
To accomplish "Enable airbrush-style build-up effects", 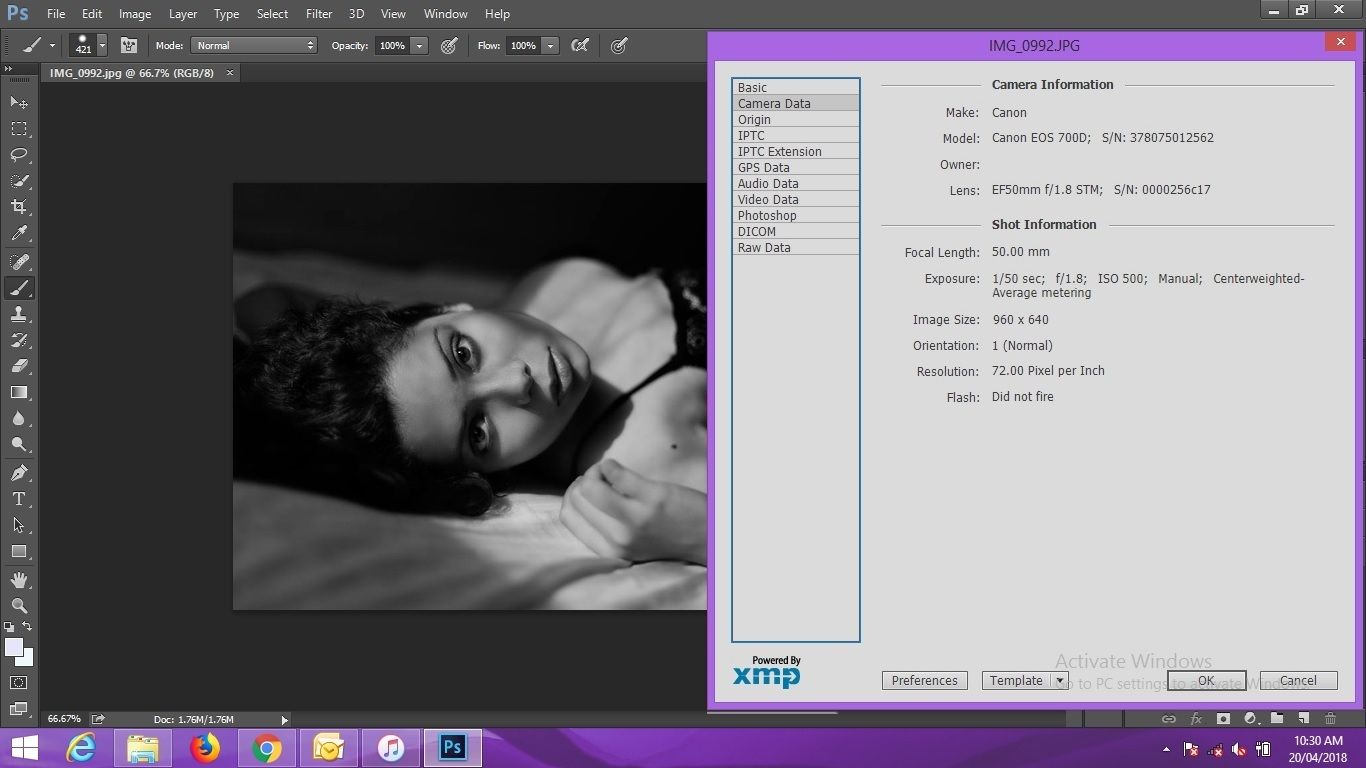I will click(x=579, y=45).
